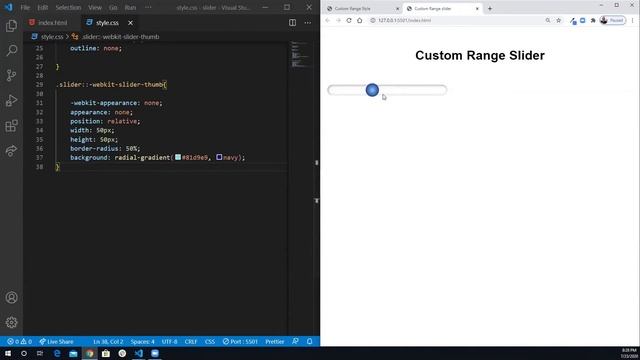The image size is (640, 360).
Task: Open the Chrome three-dot menu
Action: 633,20
